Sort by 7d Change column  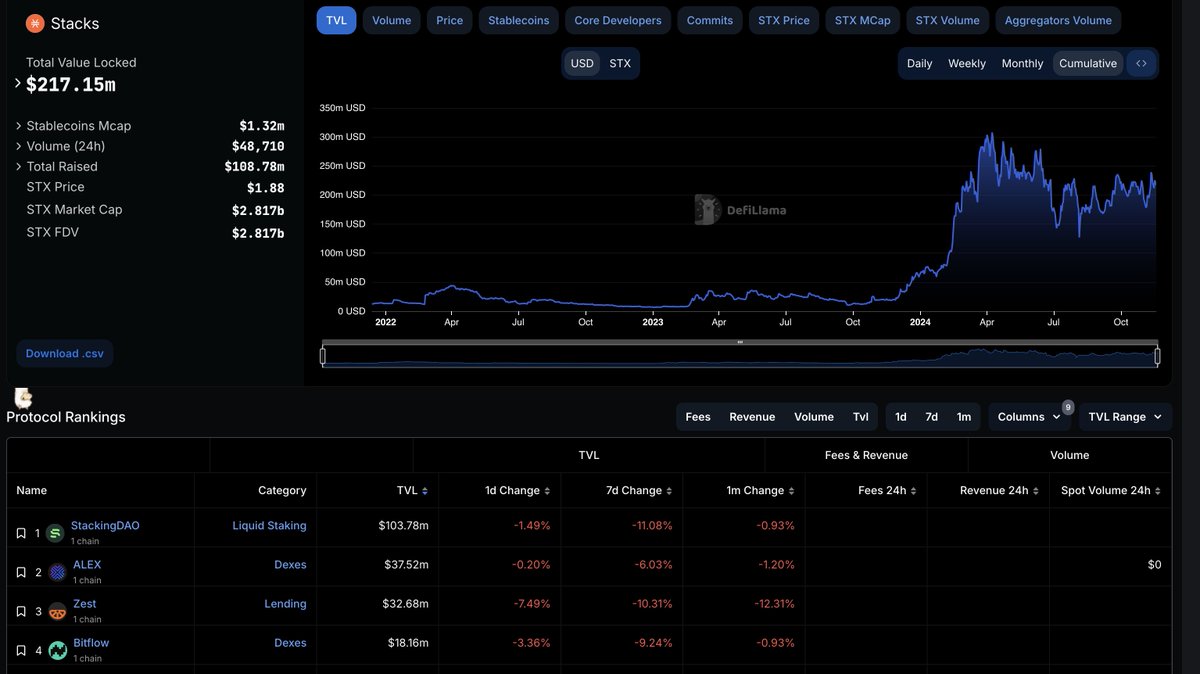click(669, 491)
